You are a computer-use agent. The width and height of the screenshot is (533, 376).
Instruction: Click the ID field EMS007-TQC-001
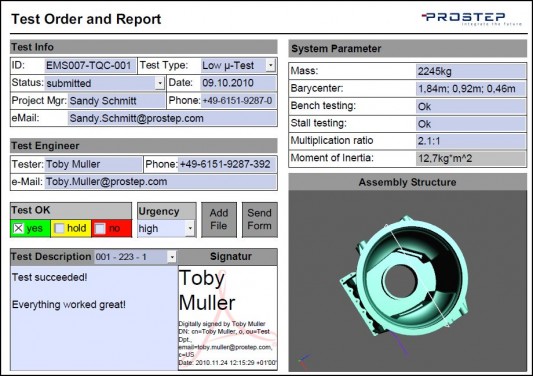(x=90, y=65)
